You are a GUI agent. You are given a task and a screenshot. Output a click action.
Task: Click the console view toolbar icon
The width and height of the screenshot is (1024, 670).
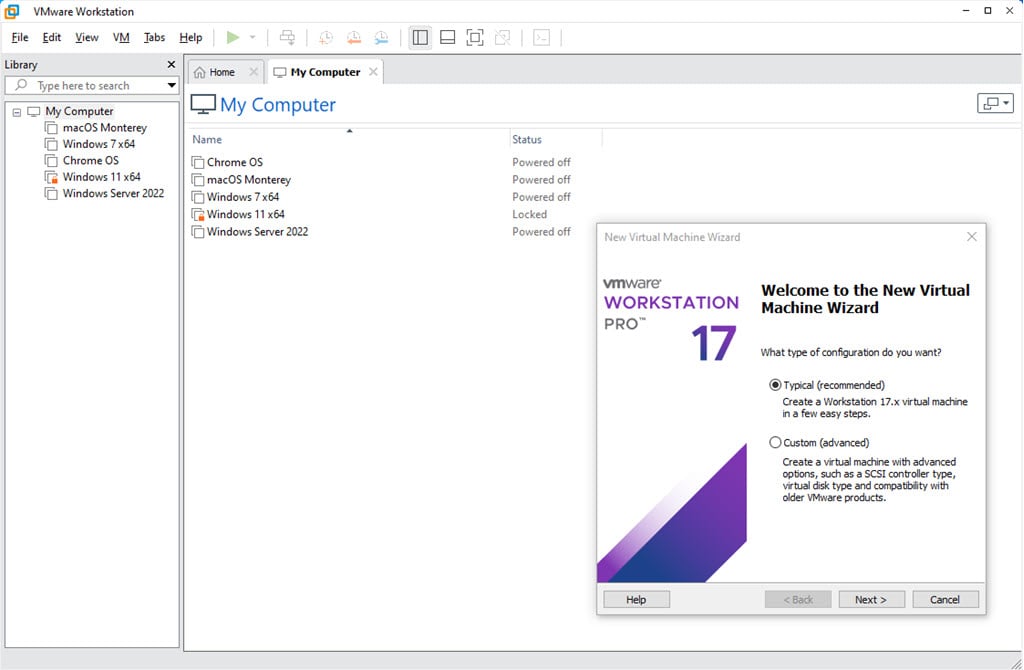click(541, 38)
